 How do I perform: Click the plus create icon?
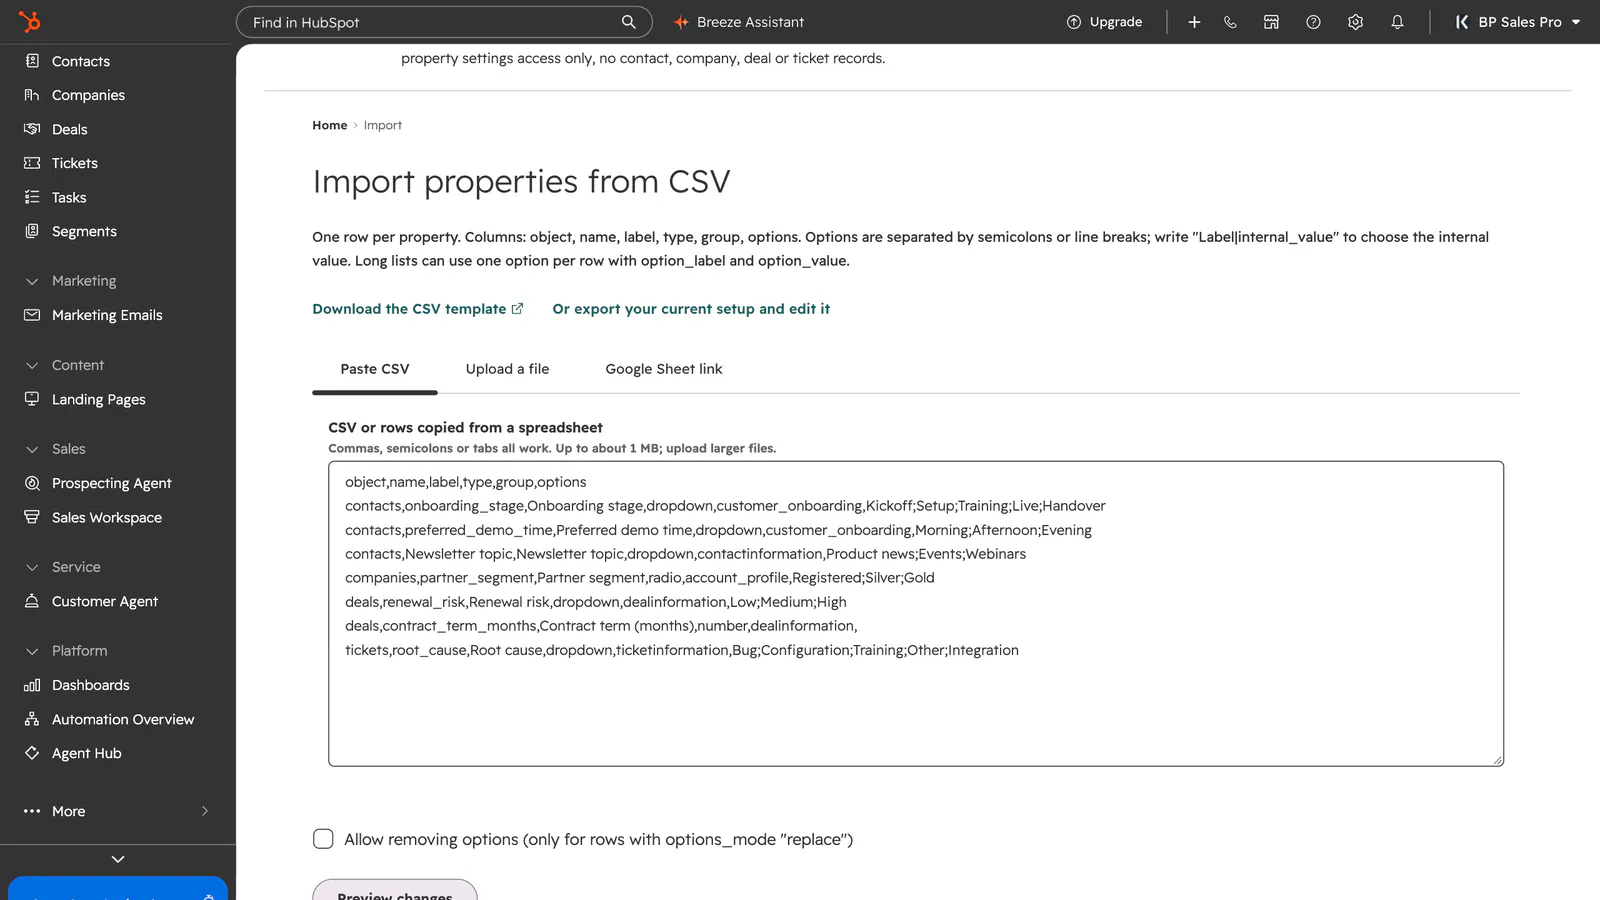coord(1194,22)
